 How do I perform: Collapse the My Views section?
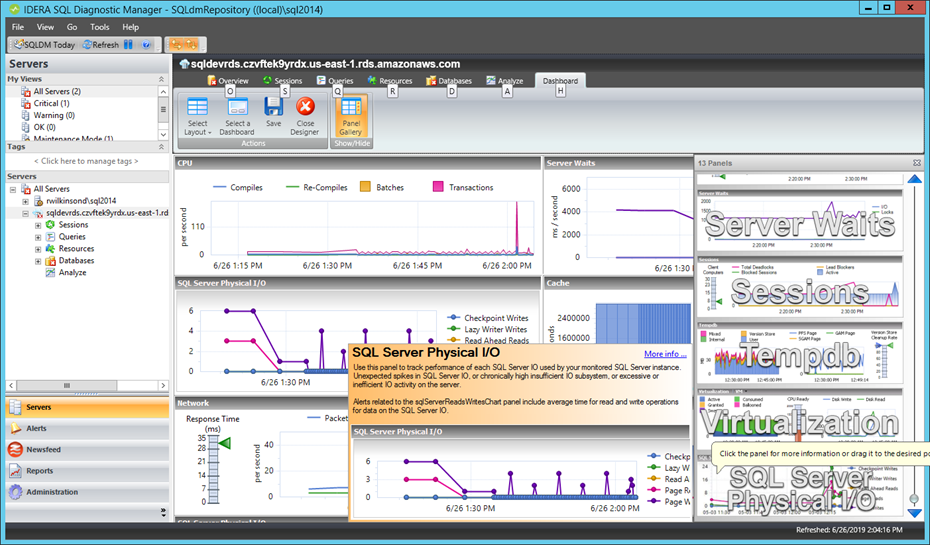coord(161,79)
